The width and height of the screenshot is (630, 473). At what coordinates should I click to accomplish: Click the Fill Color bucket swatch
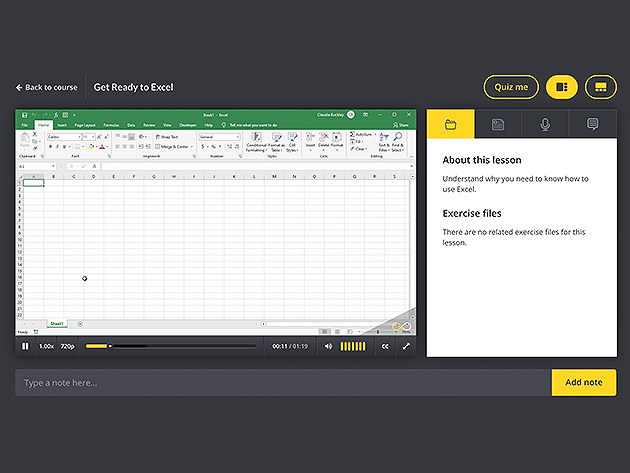91,147
